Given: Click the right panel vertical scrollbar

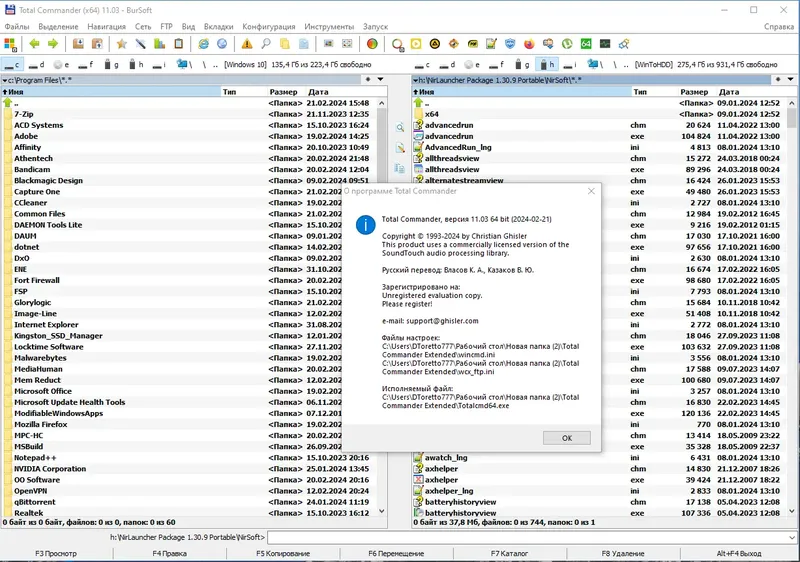Looking at the screenshot, I should tap(792, 306).
